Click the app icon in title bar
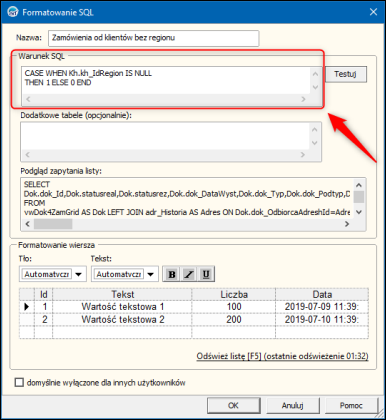The image size is (386, 420). [x=13, y=12]
